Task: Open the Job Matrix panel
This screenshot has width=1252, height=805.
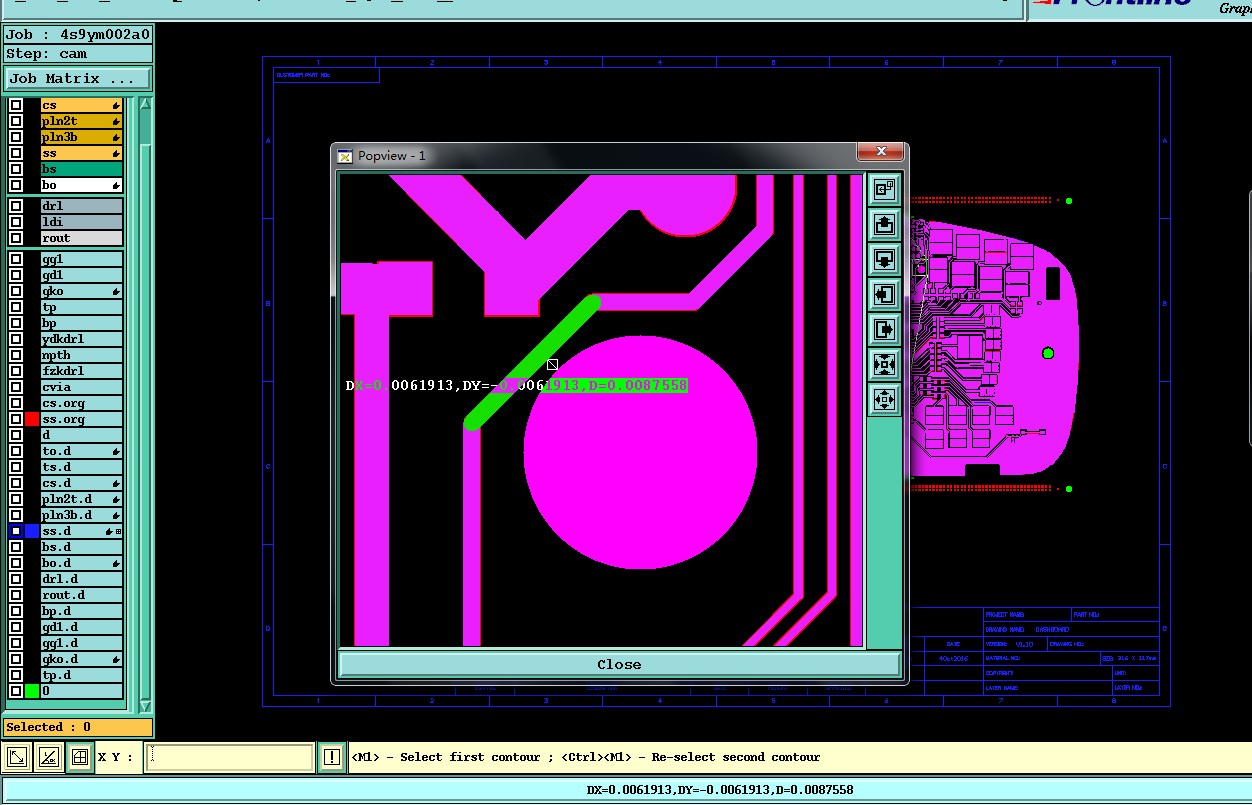Action: tap(78, 78)
